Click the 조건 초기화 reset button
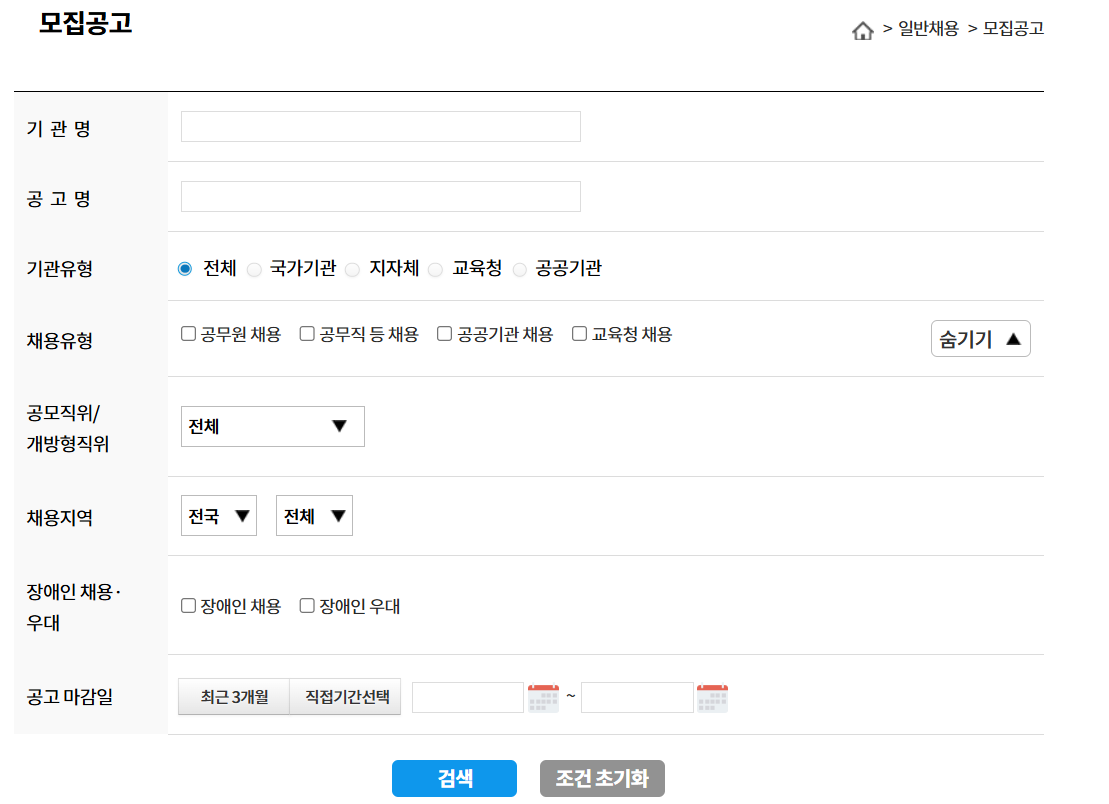Viewport: 1109px width, 804px height. coord(602,778)
